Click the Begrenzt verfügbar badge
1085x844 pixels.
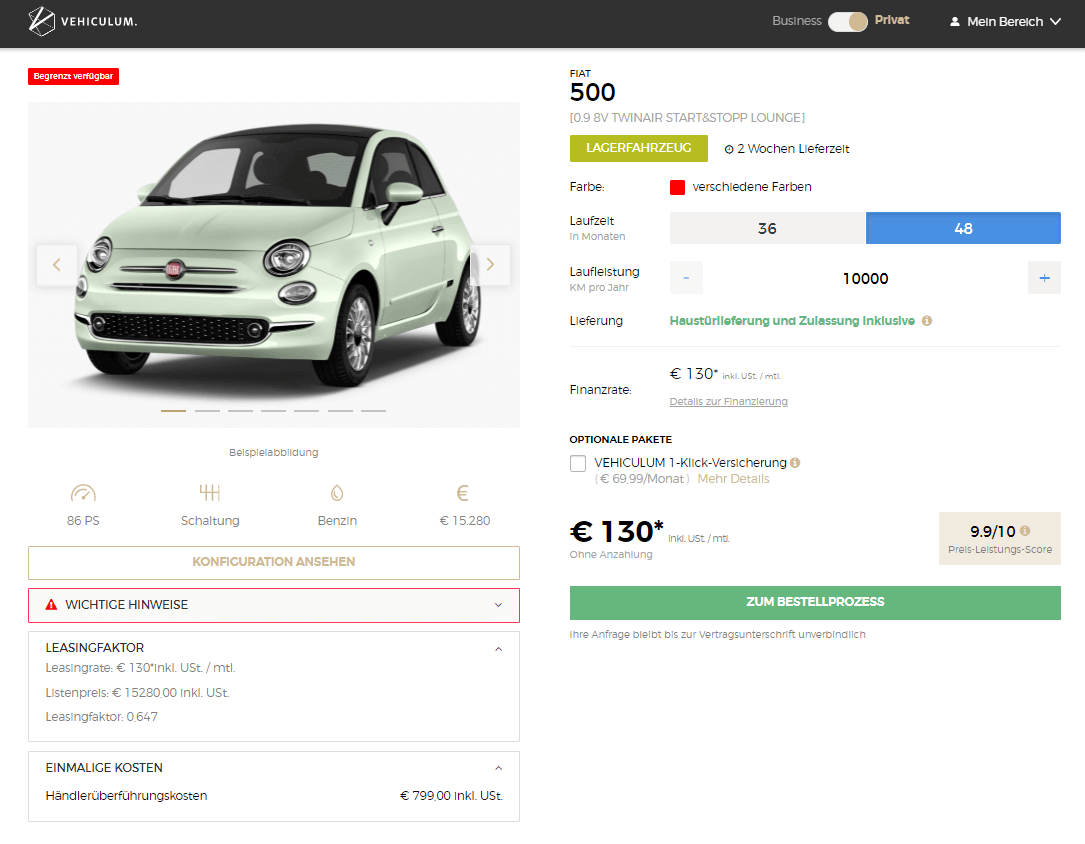coord(73,76)
